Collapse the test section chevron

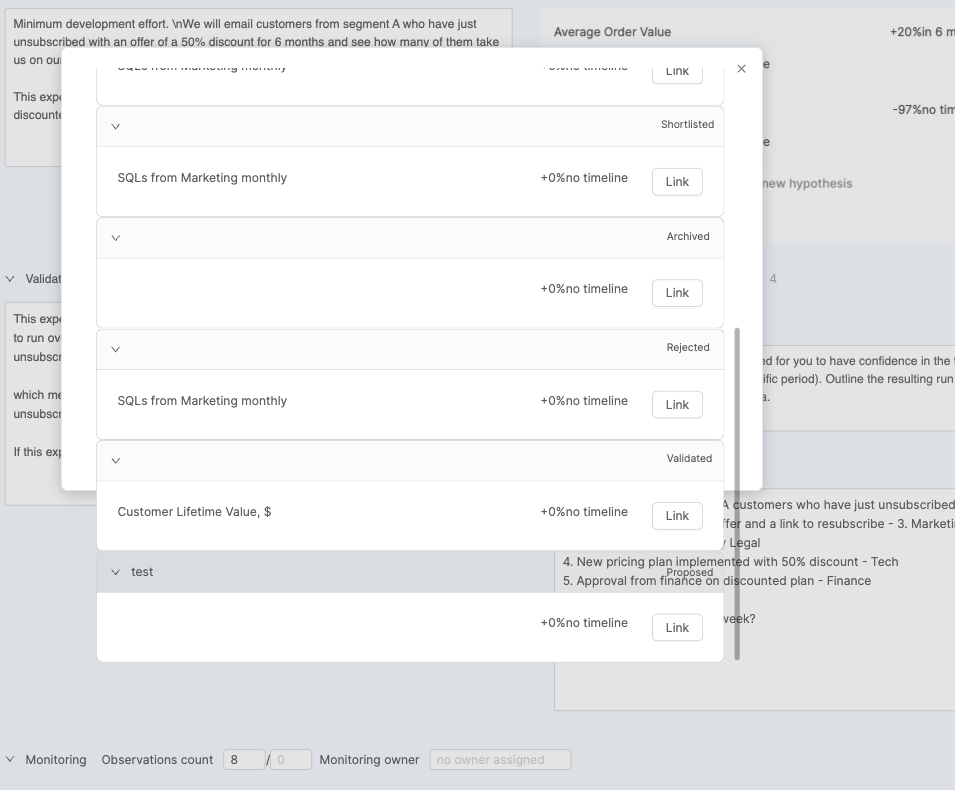[116, 572]
